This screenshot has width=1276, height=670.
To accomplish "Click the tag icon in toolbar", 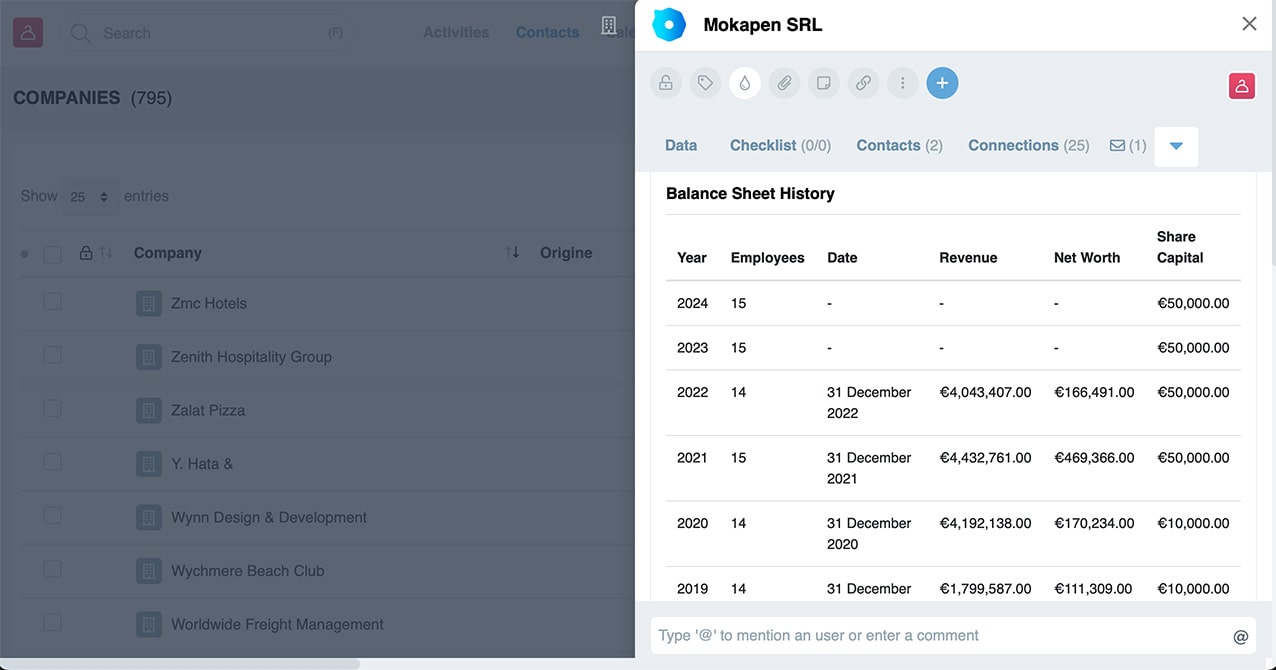I will tap(705, 84).
